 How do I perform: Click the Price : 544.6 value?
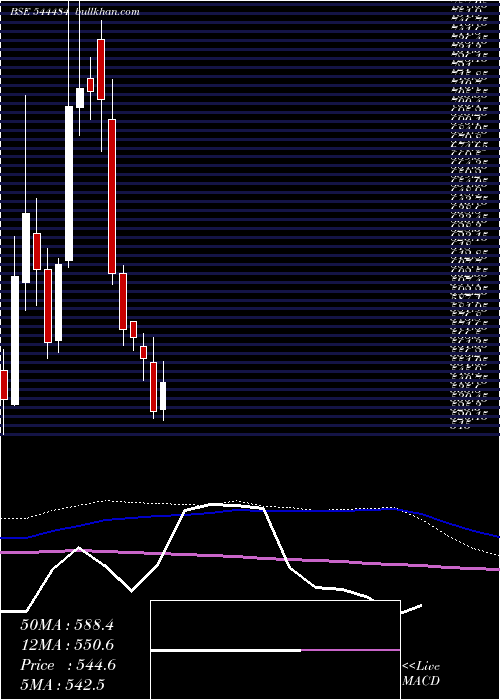click(68, 665)
